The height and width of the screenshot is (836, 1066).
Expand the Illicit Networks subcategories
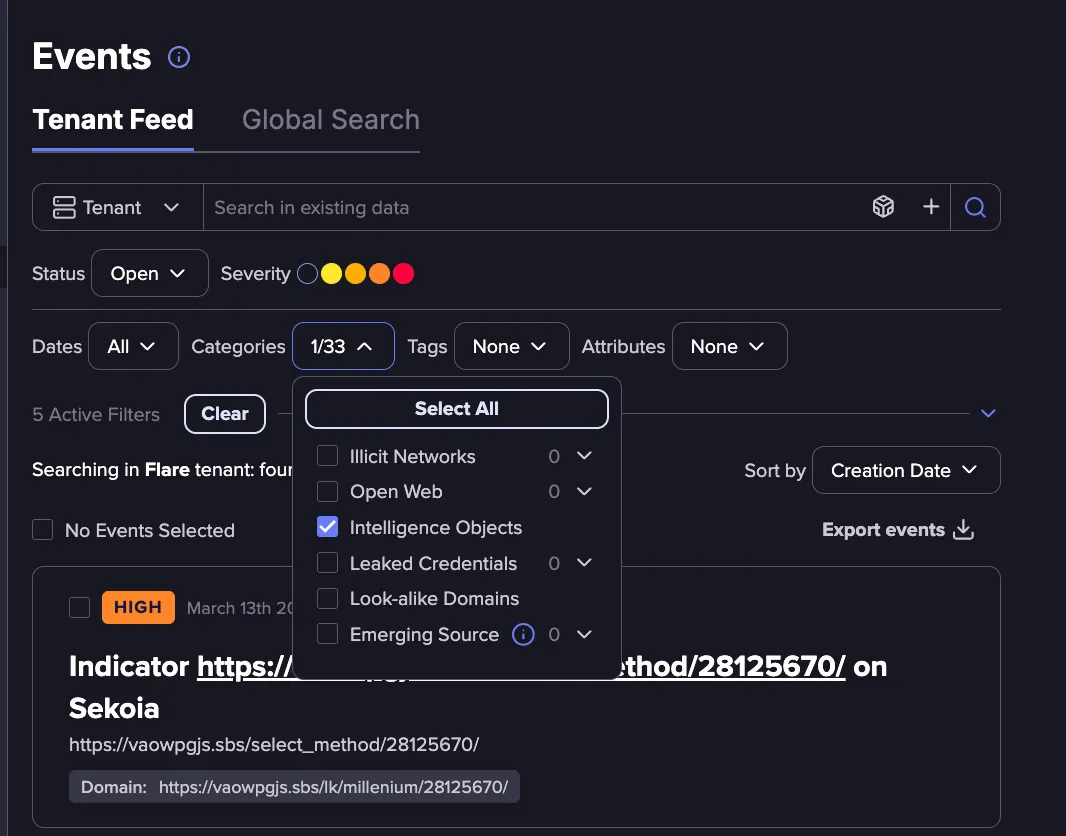[584, 455]
